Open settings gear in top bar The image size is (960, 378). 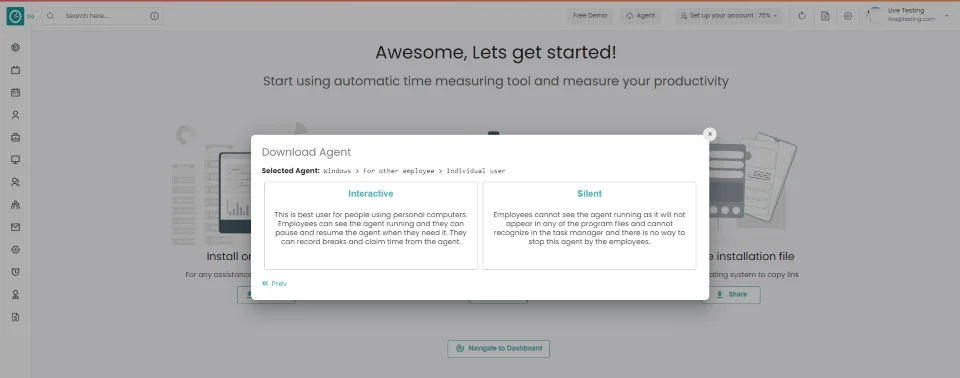[847, 16]
